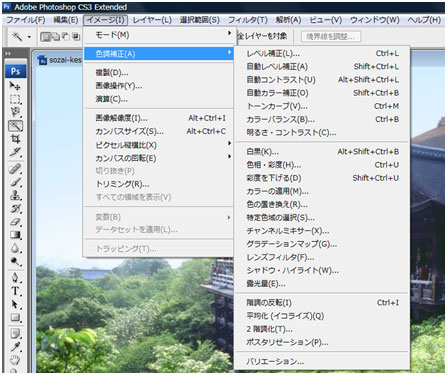
Task: Open the フィルタ(T) menu
Action: coord(248,20)
